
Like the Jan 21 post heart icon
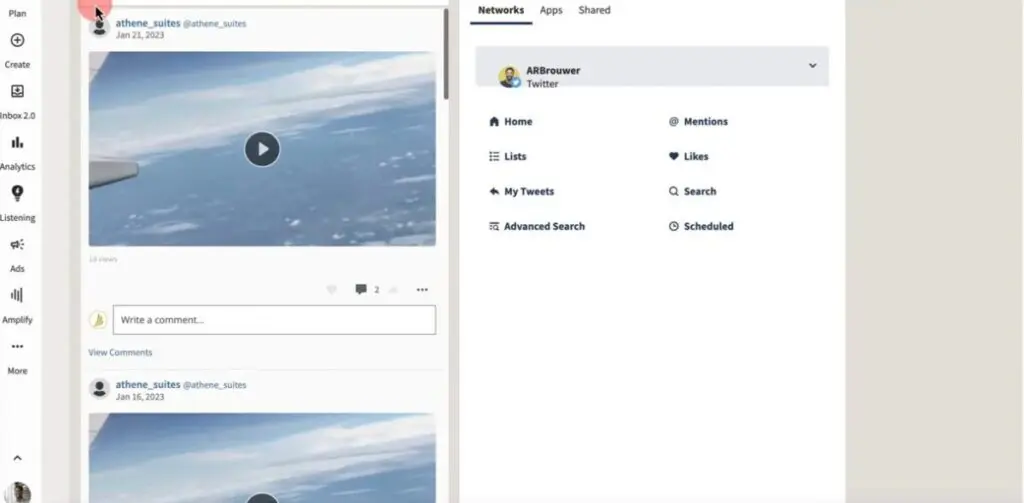pos(332,290)
